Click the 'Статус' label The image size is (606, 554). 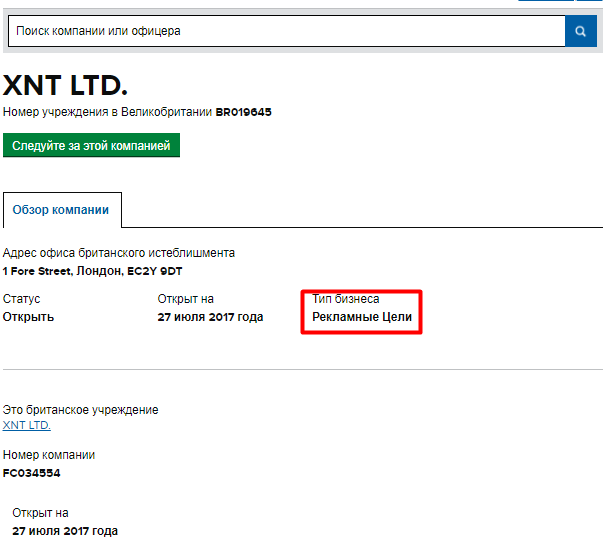point(22,299)
